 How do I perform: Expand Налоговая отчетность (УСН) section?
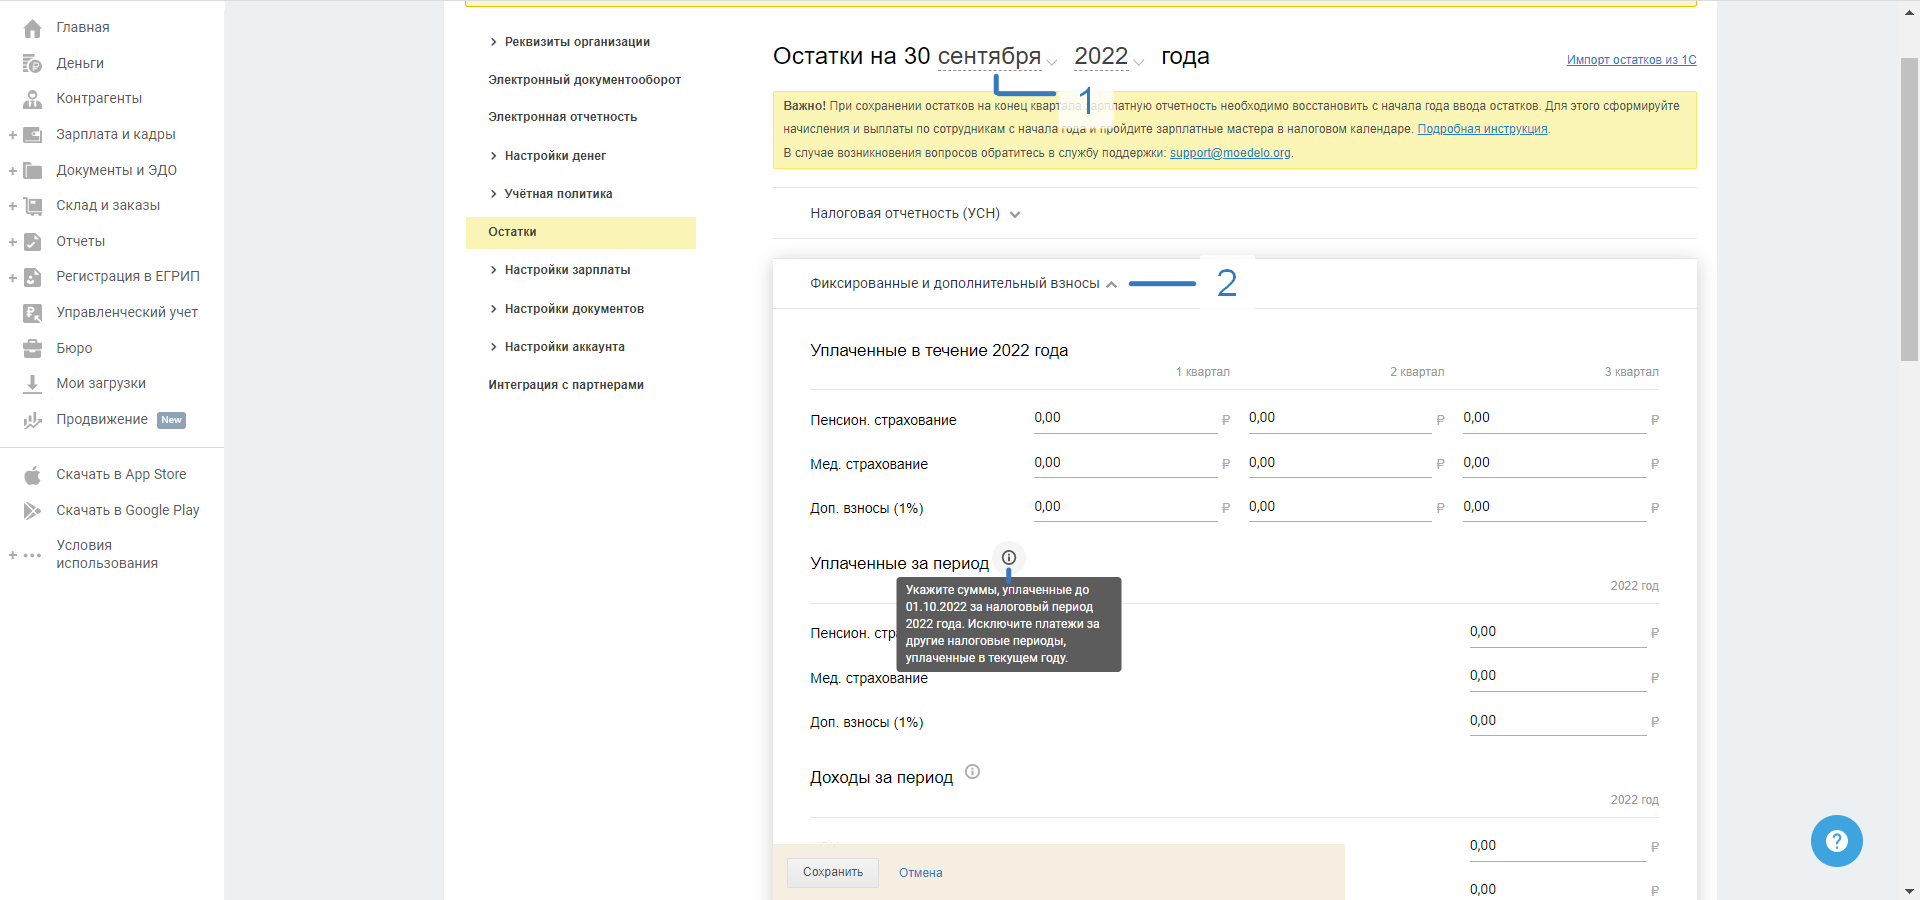point(914,214)
